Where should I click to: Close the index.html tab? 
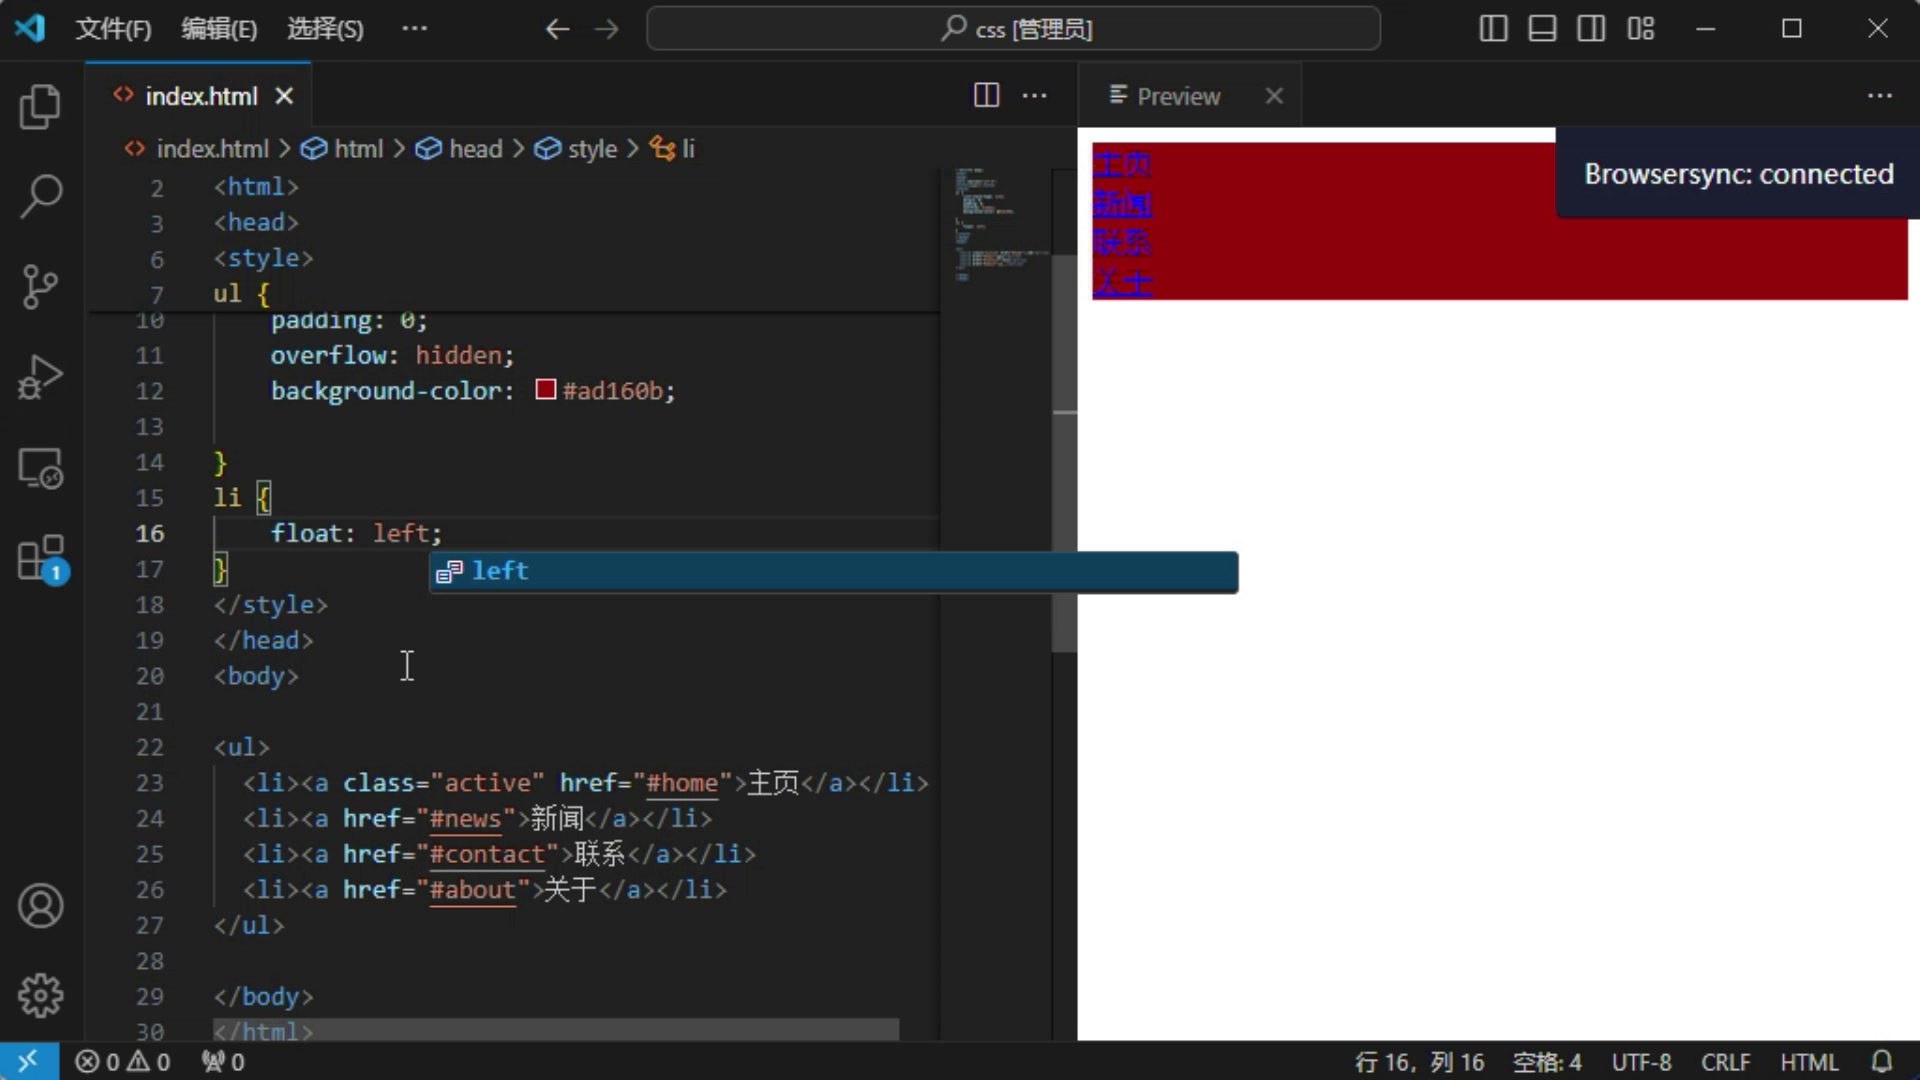click(x=284, y=96)
